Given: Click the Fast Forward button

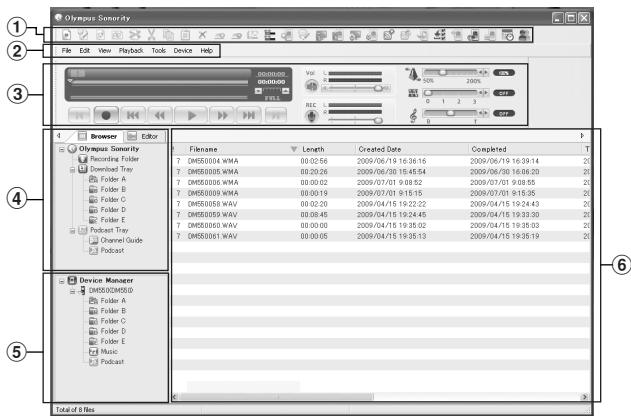Looking at the screenshot, I should [222, 116].
